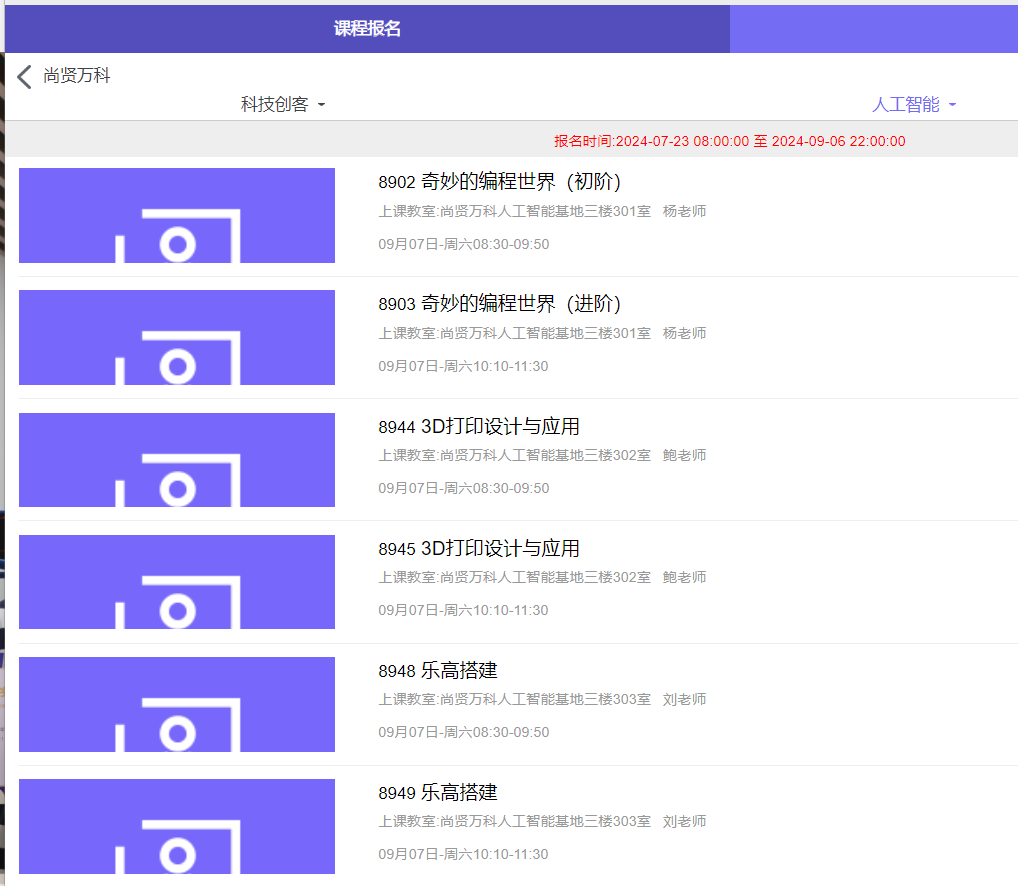Open the 8949 乐高搭建 course title
Image resolution: width=1018 pixels, height=886 pixels.
pyautogui.click(x=438, y=793)
